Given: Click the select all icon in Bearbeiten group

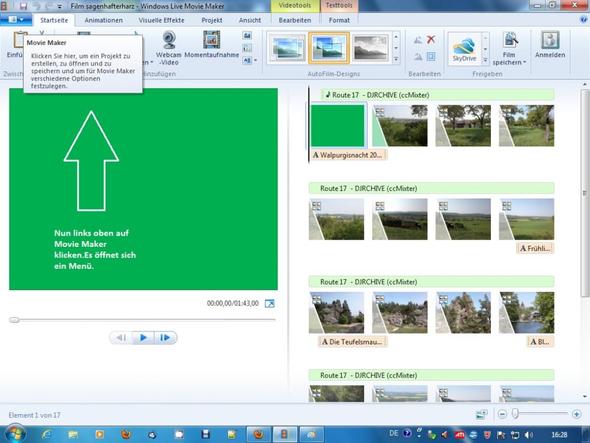Looking at the screenshot, I should tap(431, 57).
